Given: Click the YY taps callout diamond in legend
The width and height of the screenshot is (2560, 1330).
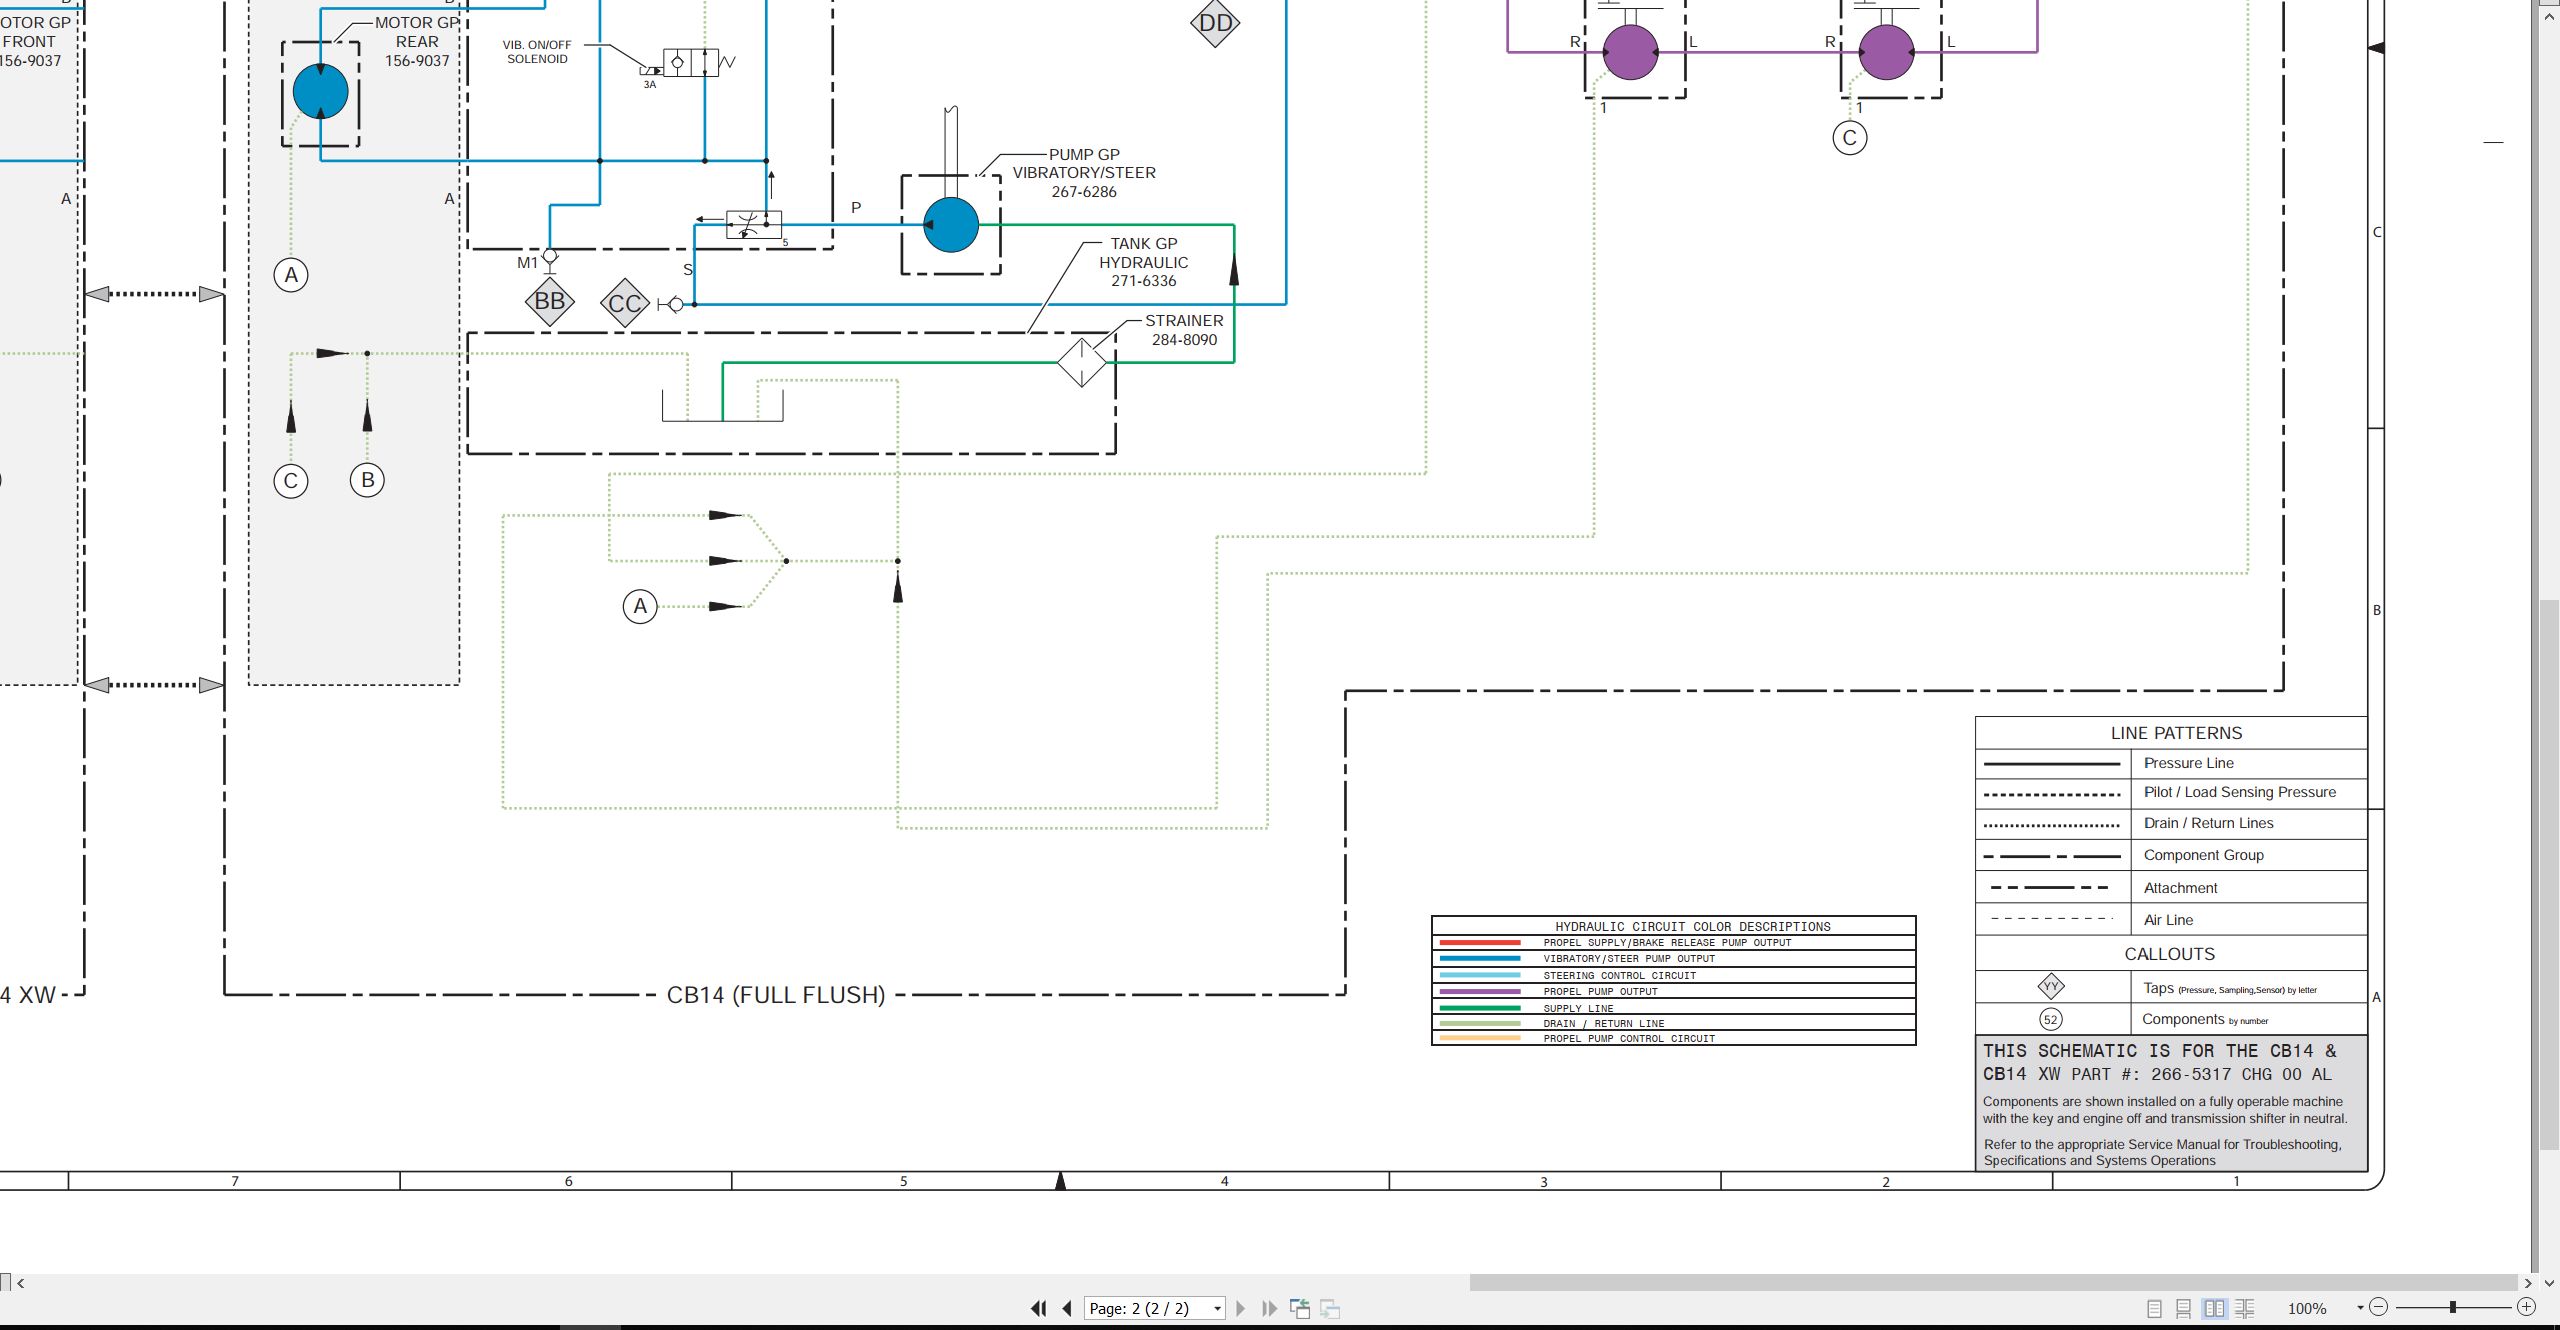Looking at the screenshot, I should click(x=2051, y=987).
